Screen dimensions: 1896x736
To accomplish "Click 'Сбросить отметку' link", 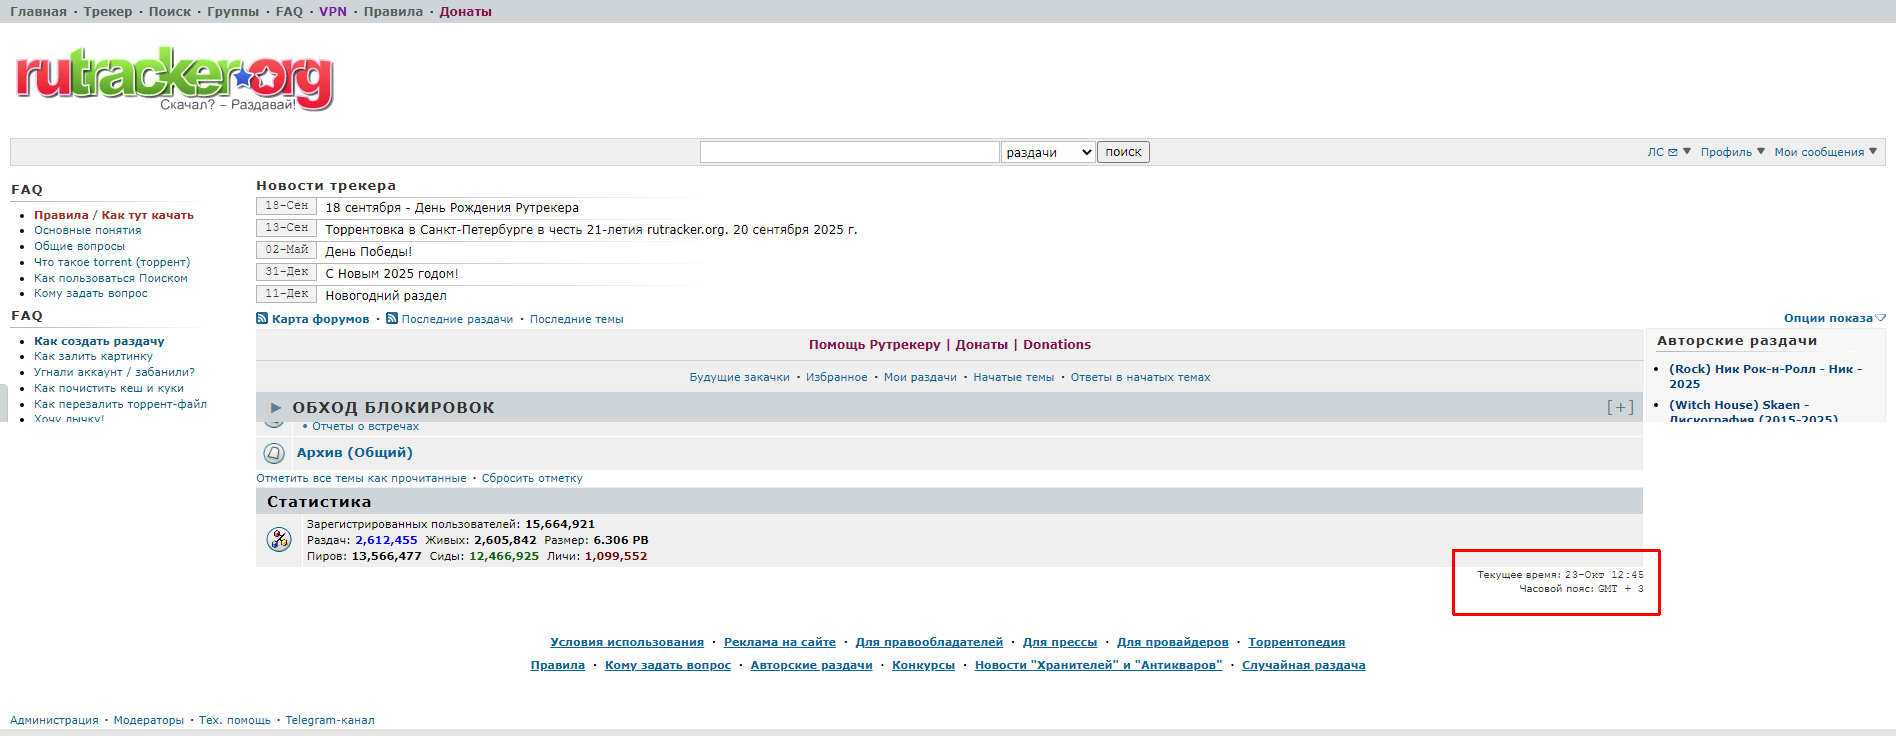I will [x=532, y=478].
